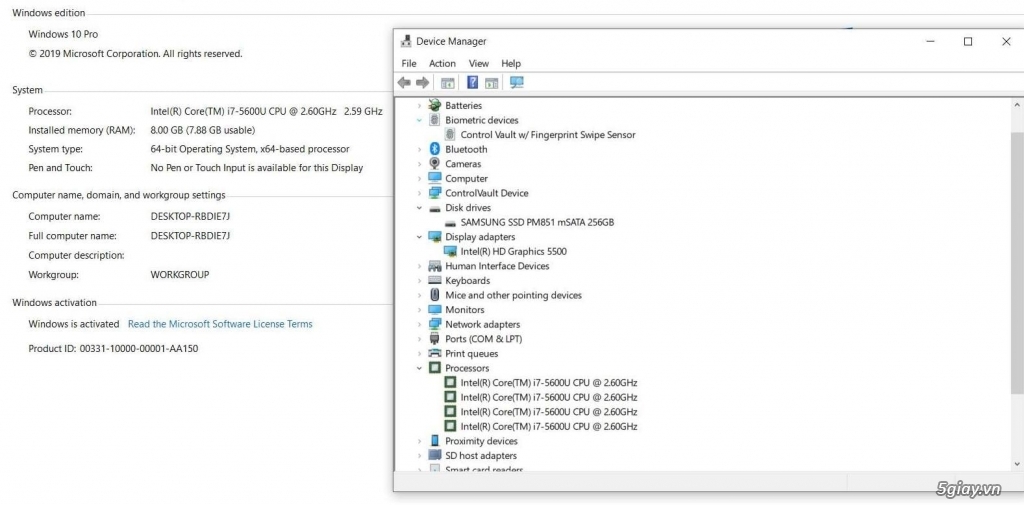Select the last i7-5600U processor entry
This screenshot has height=505, width=1024.
point(549,426)
